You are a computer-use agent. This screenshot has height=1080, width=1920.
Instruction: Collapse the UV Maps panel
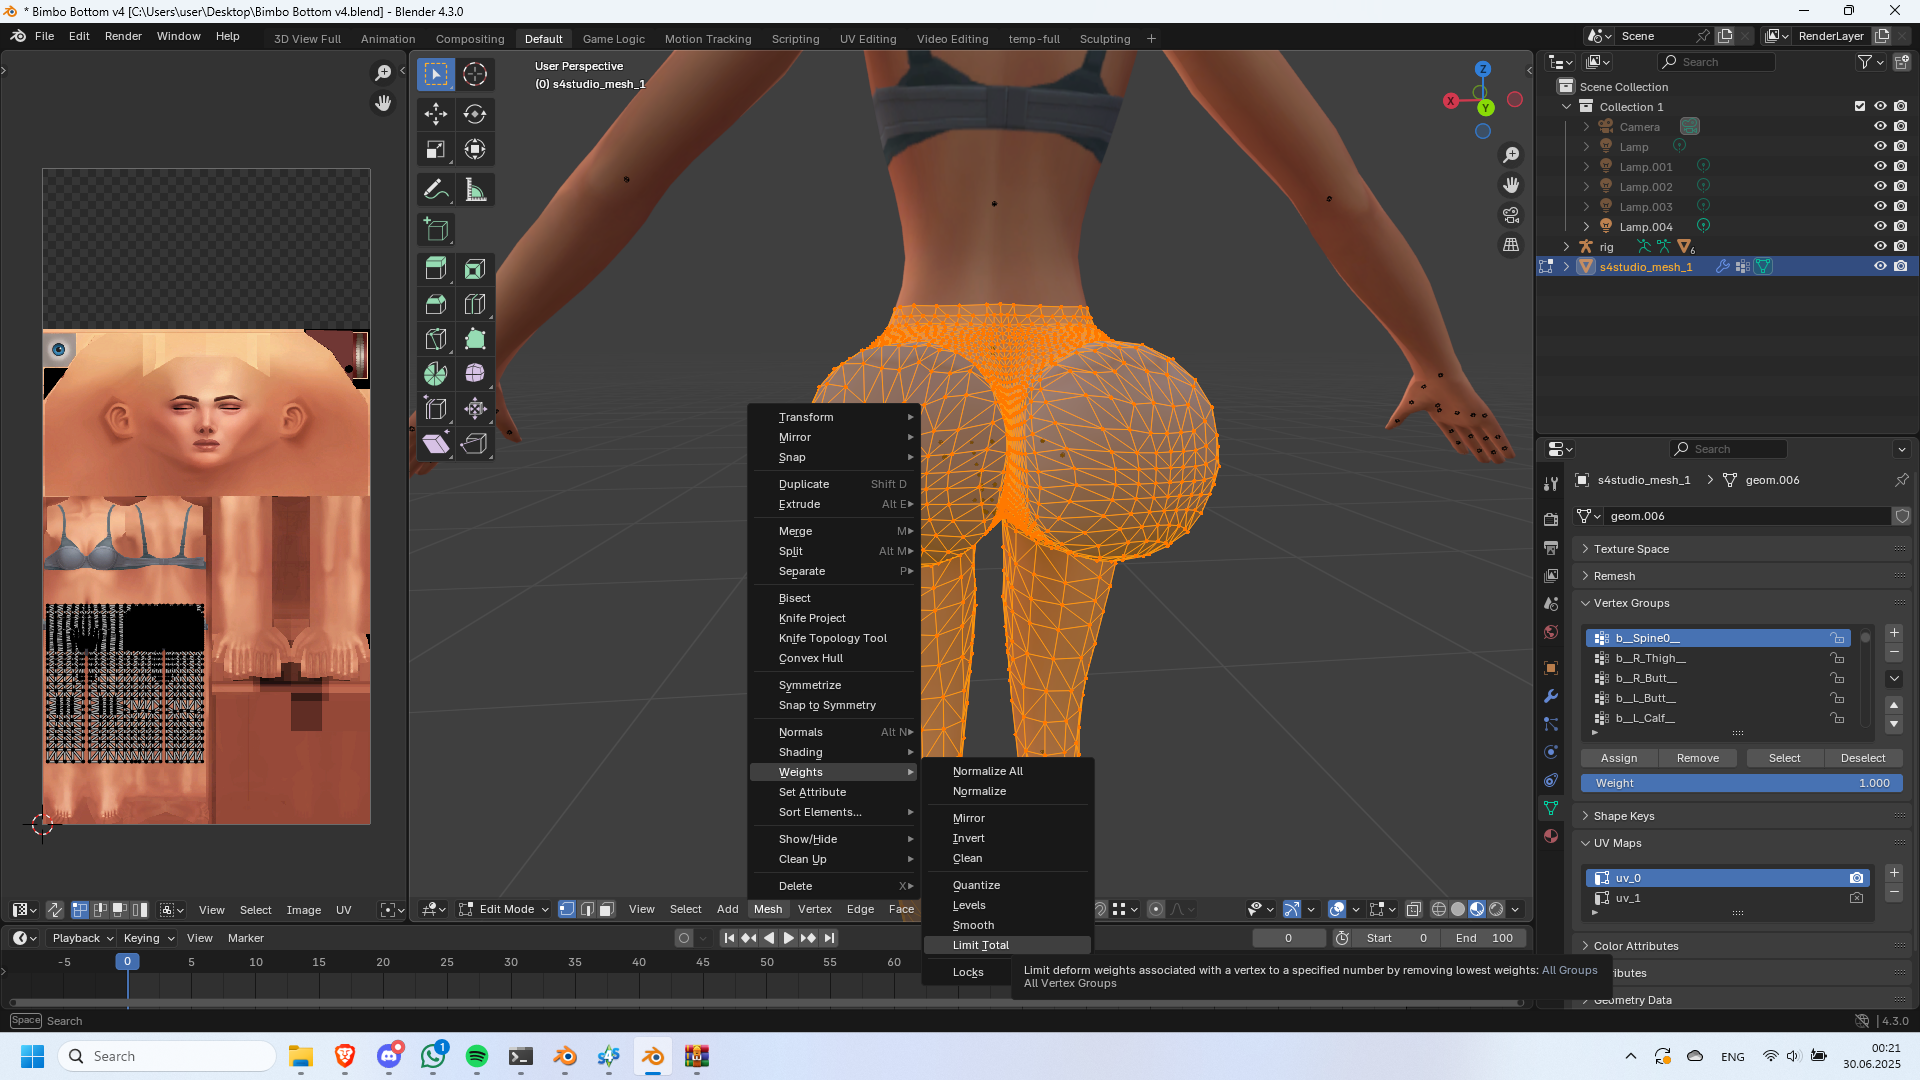coord(1617,843)
